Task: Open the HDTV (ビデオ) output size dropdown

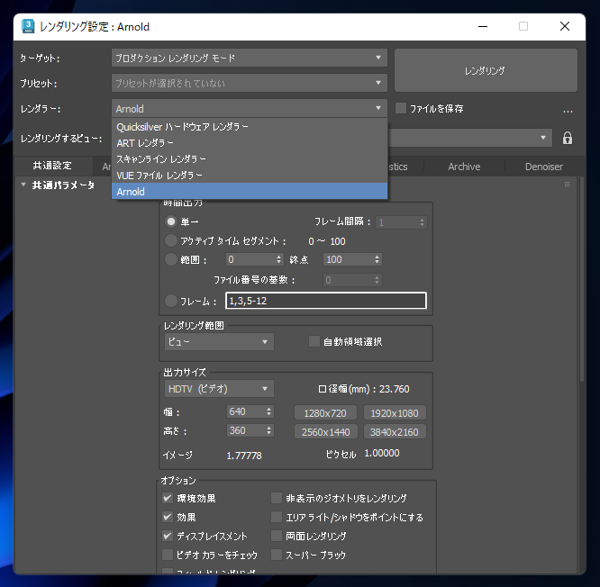Action: point(219,389)
